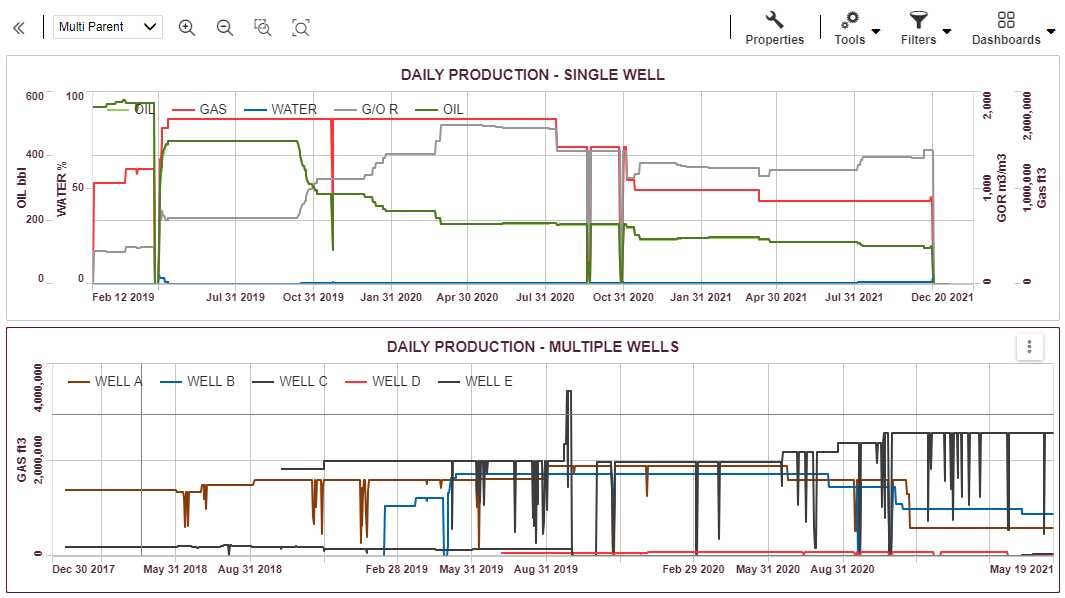Click the OIL bbl axis label

[22, 188]
